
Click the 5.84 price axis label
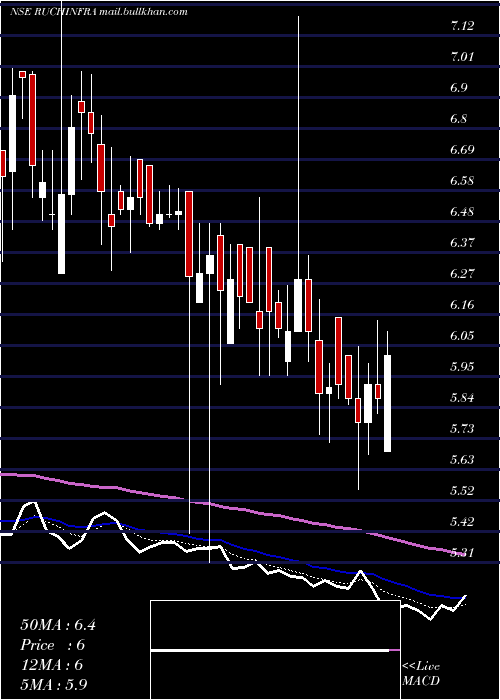point(462,398)
